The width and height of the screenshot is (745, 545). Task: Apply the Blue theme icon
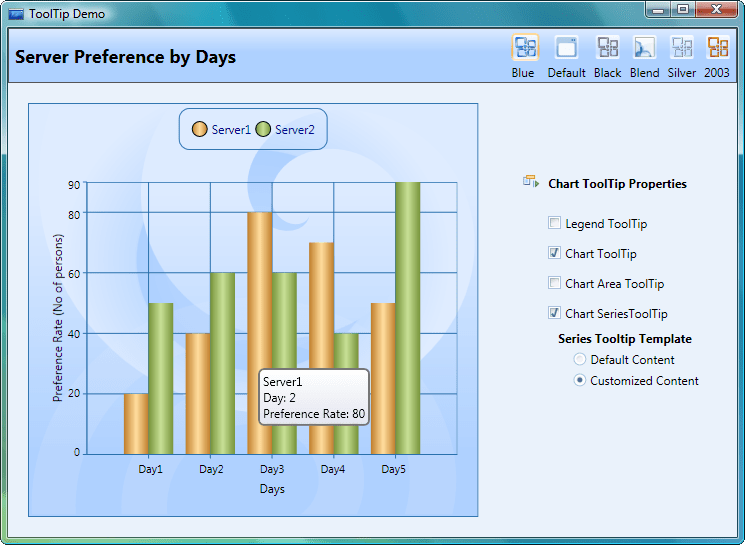pos(525,48)
